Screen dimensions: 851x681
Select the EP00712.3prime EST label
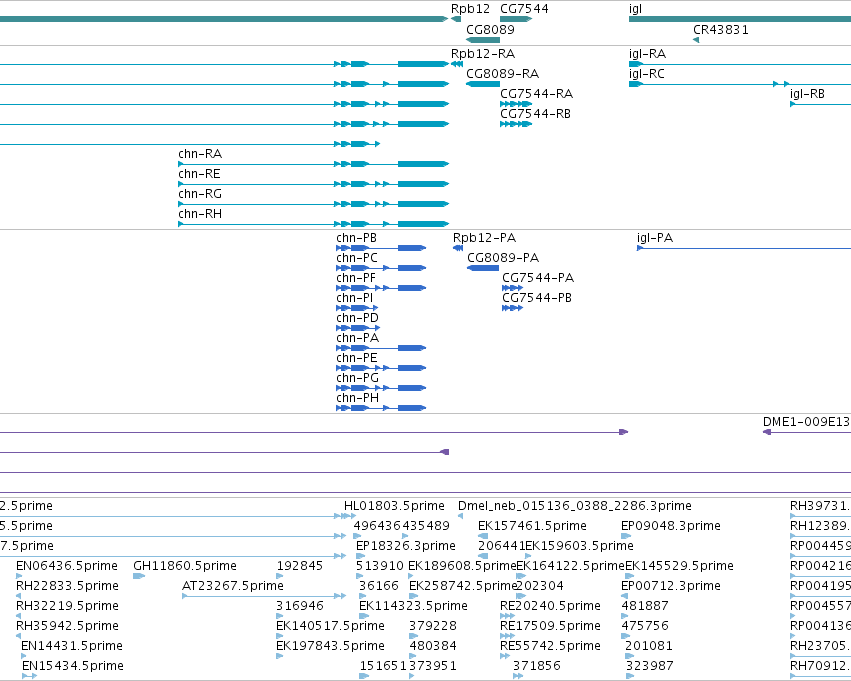click(x=671, y=586)
